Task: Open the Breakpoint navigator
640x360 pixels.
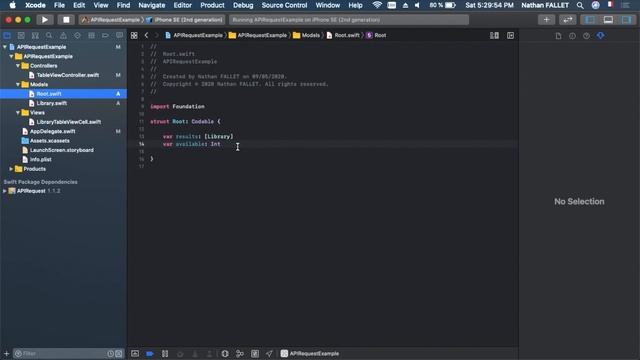Action: (105, 36)
